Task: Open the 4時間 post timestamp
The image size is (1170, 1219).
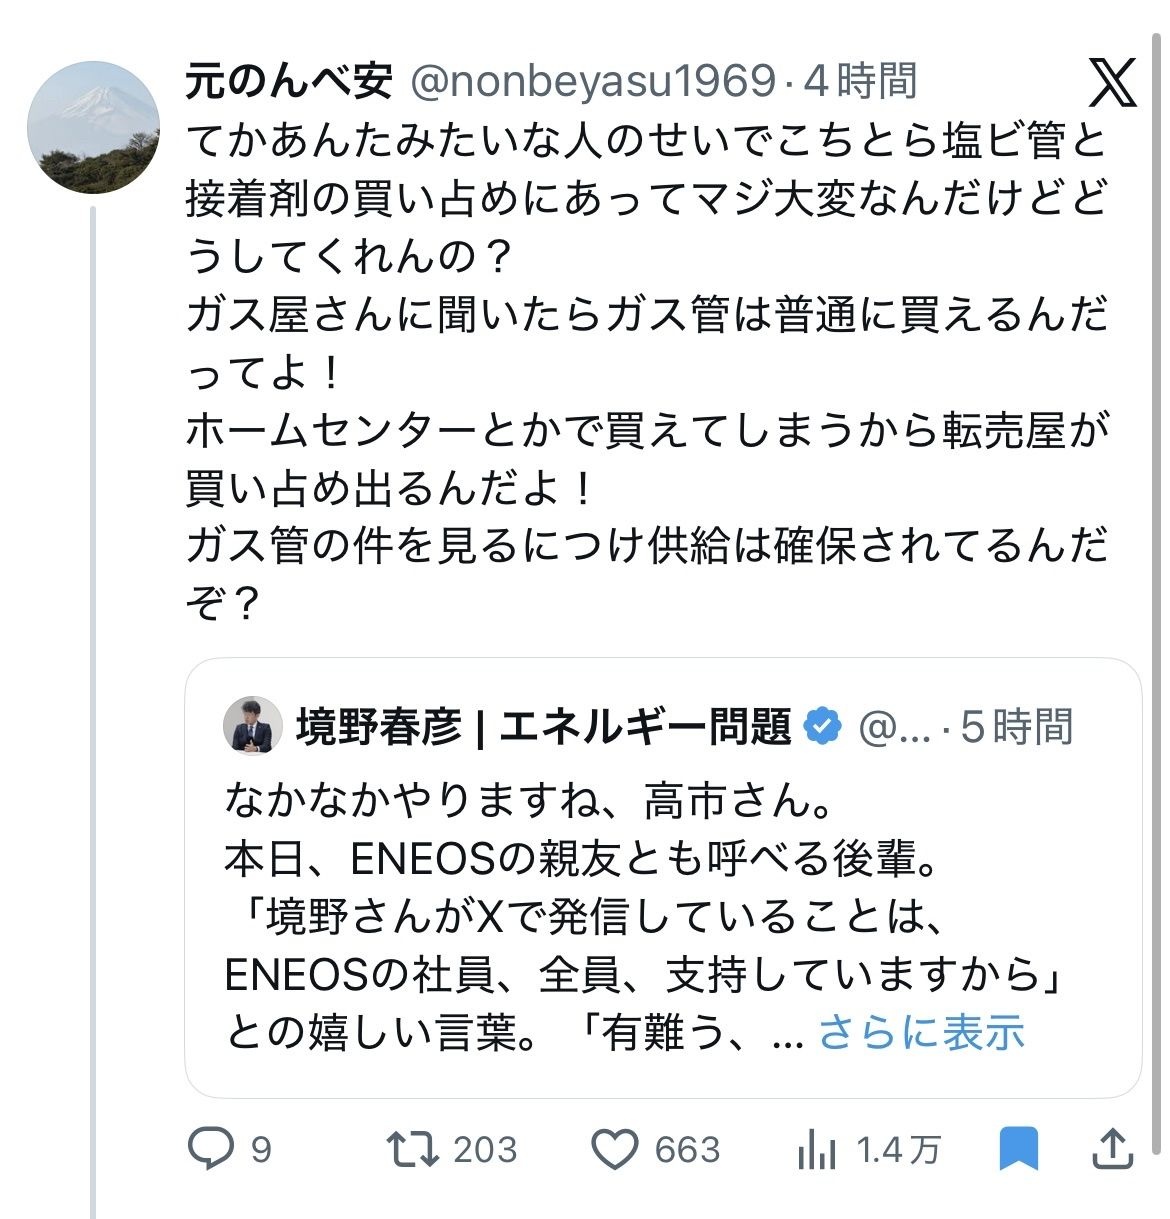Action: [860, 81]
